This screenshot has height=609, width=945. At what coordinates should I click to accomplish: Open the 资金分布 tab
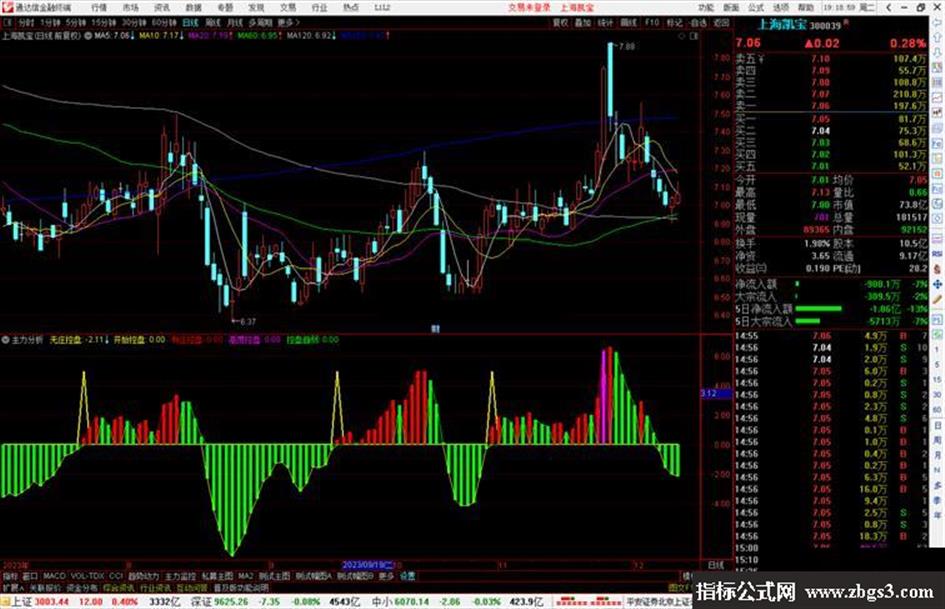coord(82,588)
